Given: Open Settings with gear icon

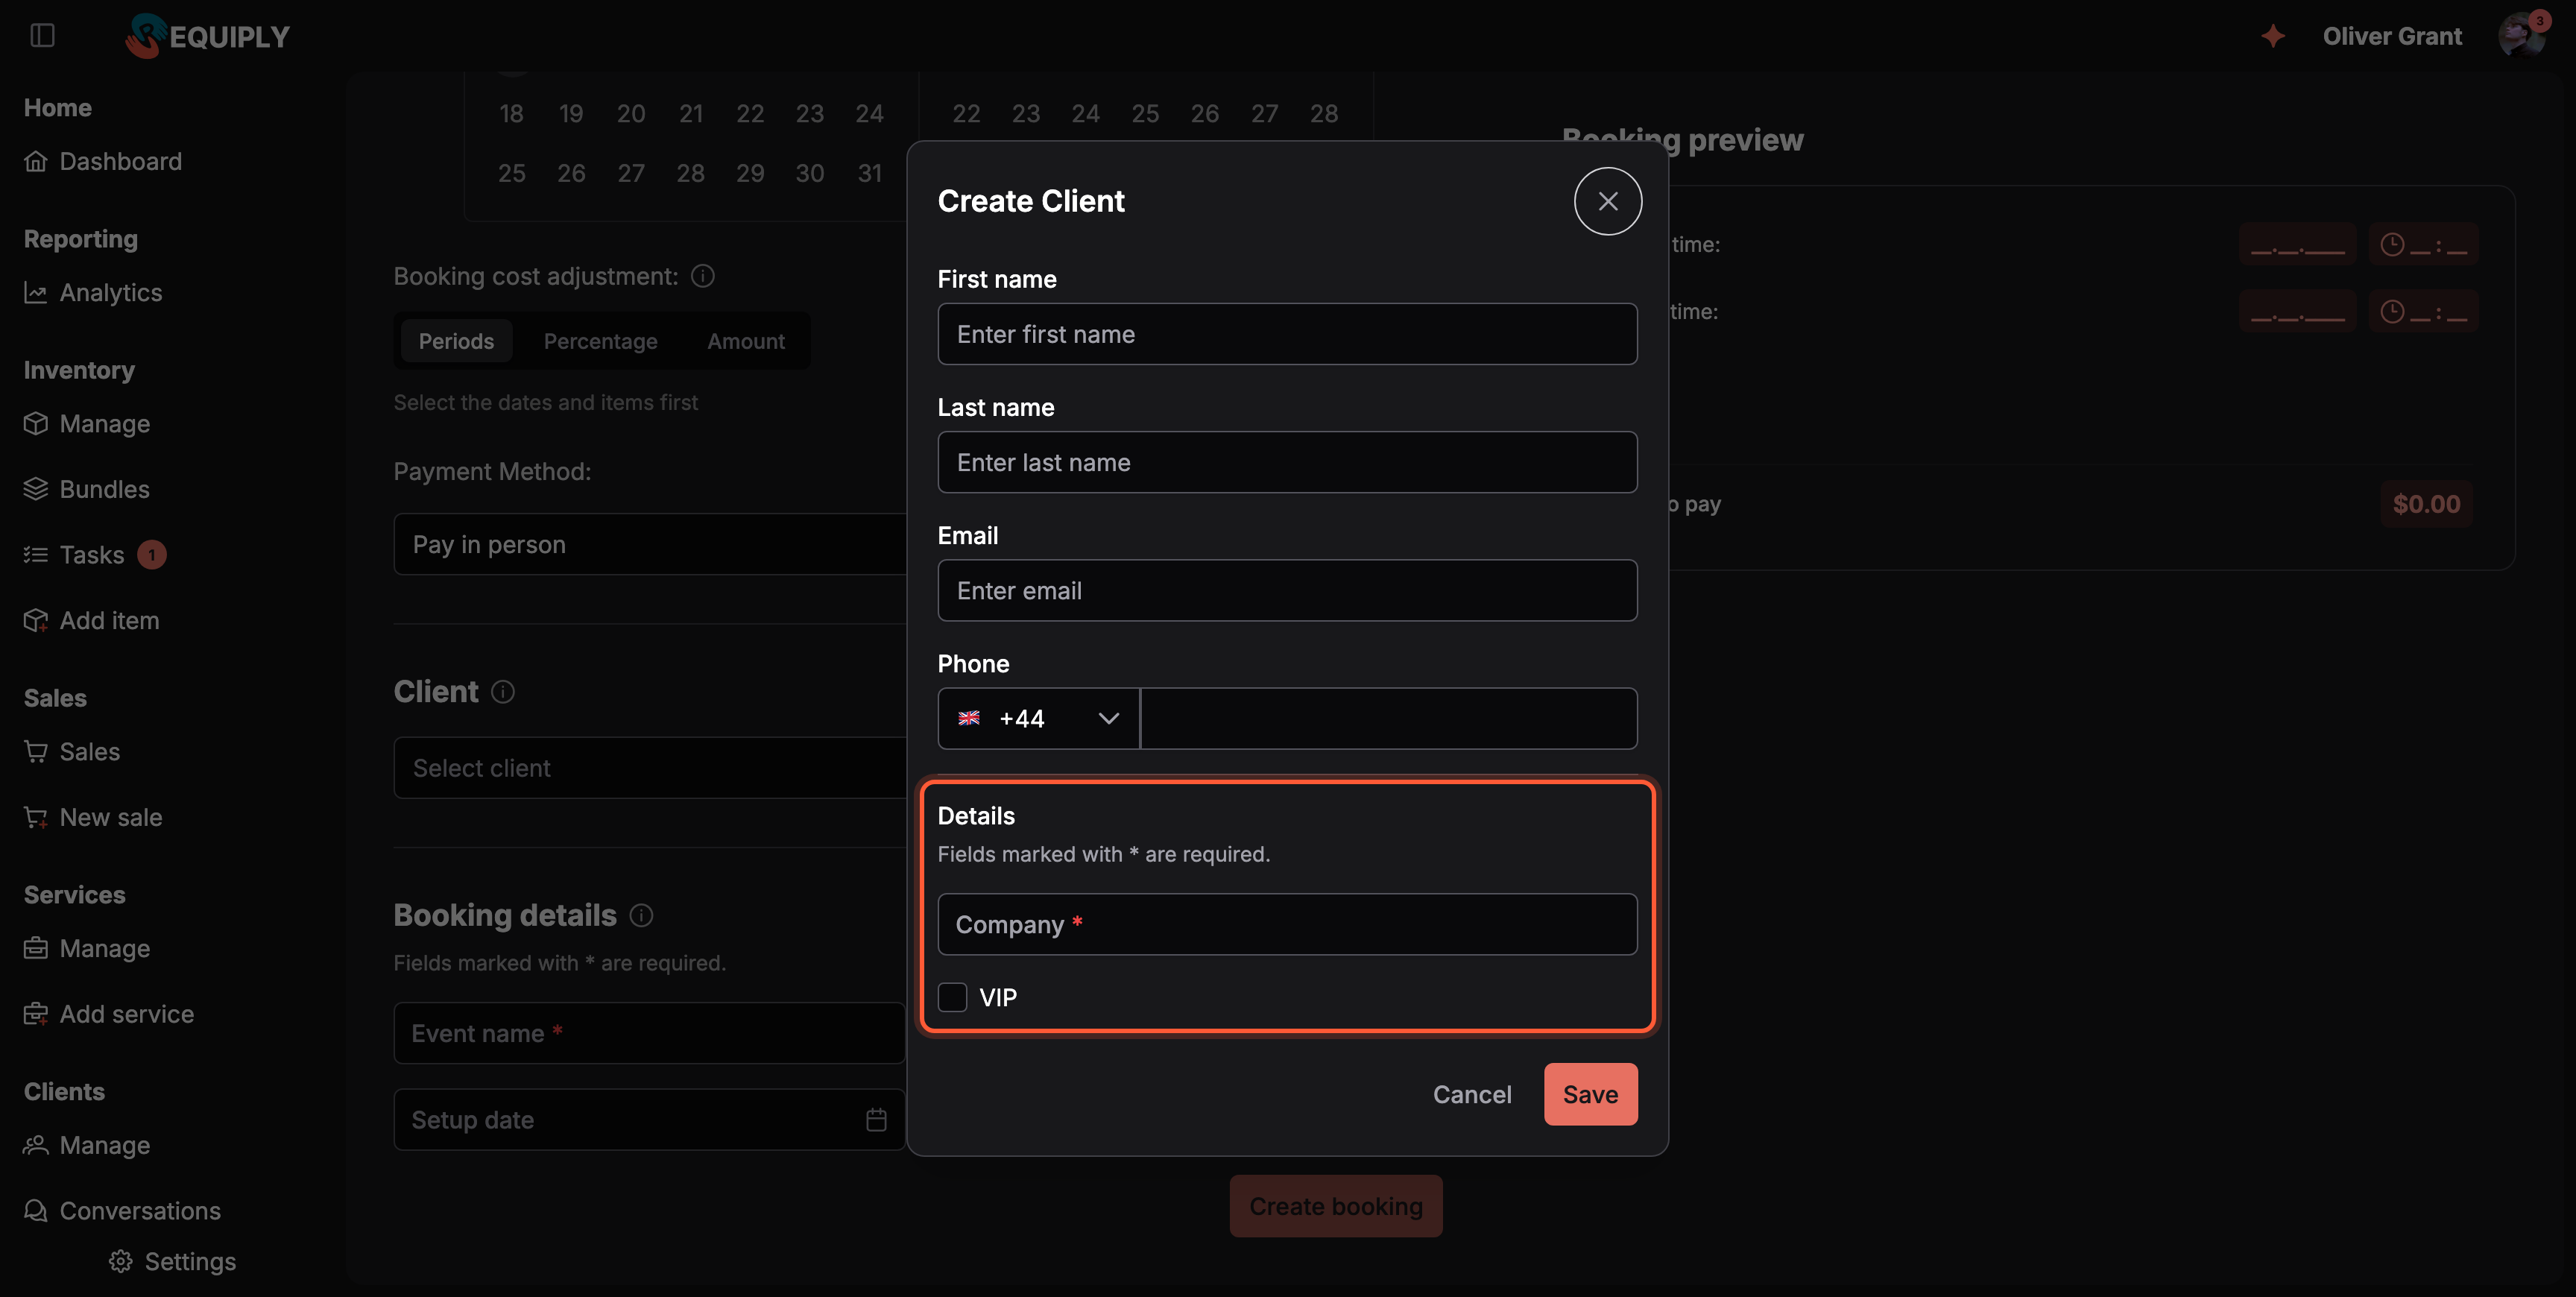Looking at the screenshot, I should click(x=172, y=1261).
